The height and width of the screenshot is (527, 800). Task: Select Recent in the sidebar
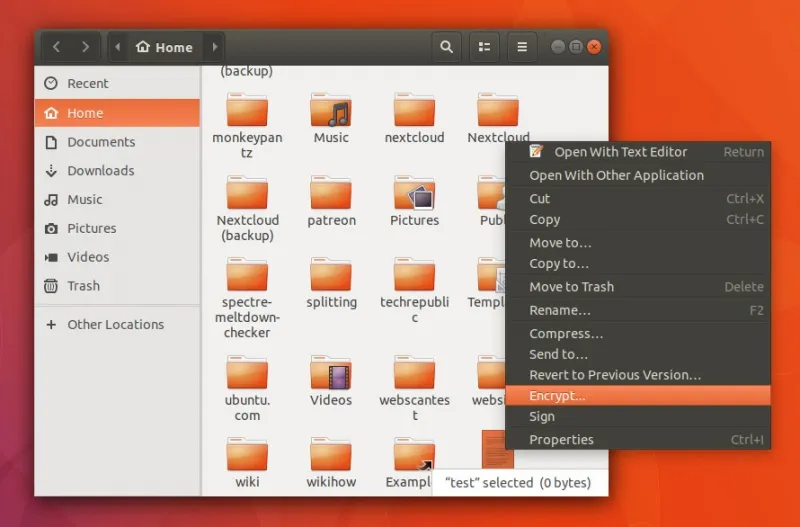[x=87, y=84]
